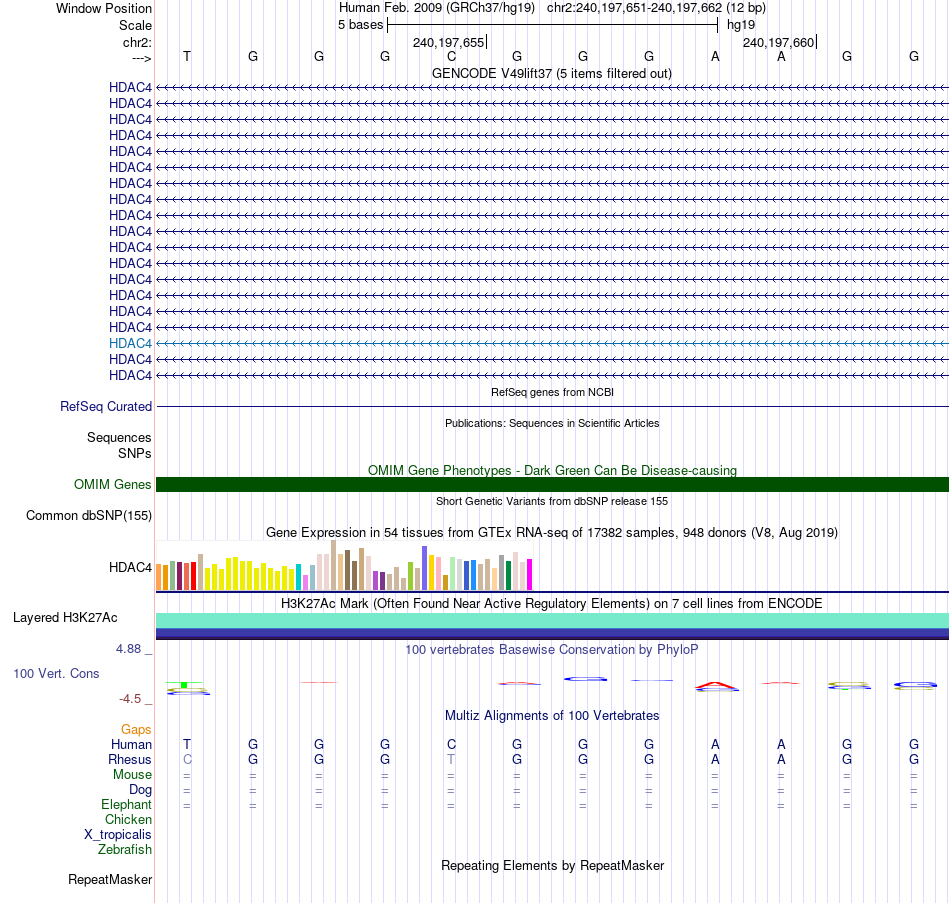950x903 pixels.
Task: Click the hg19 text beside scale bar
Action: pyautogui.click(x=741, y=25)
